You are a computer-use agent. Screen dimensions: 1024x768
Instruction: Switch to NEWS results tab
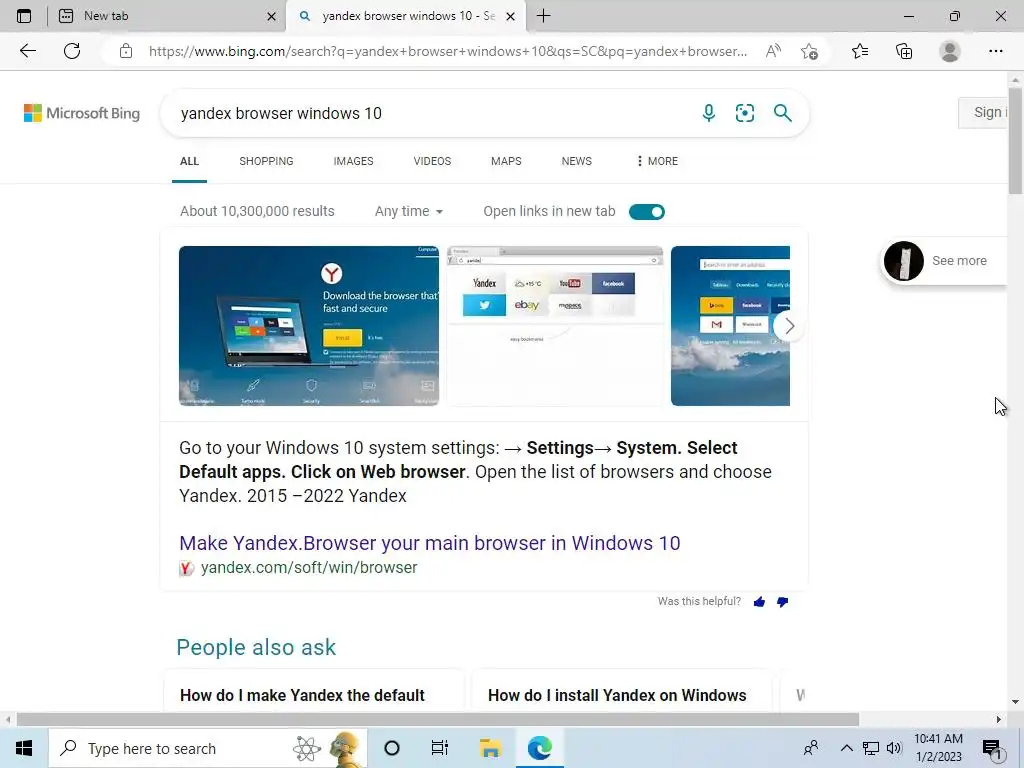577,161
